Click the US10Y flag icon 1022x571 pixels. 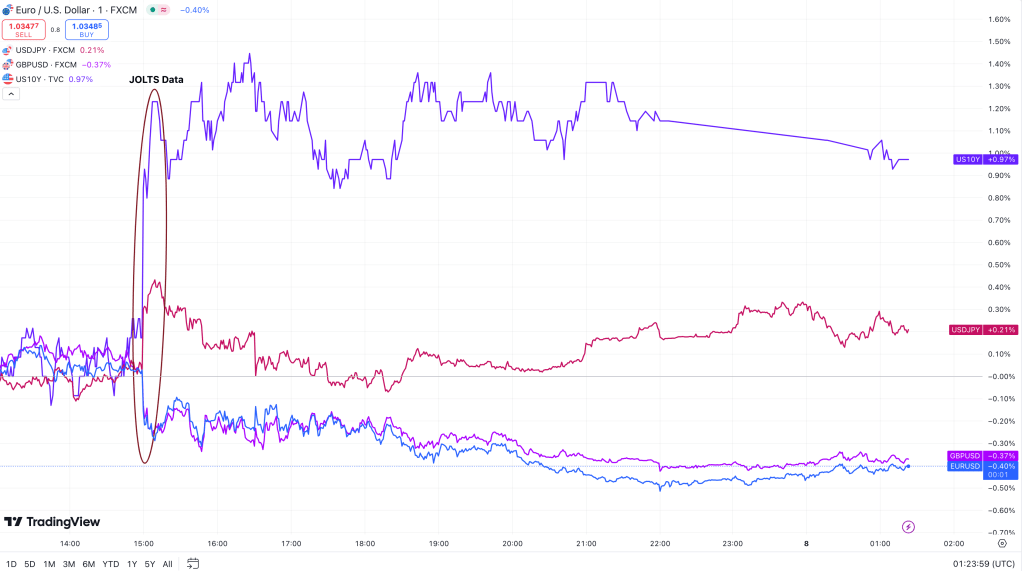9,78
